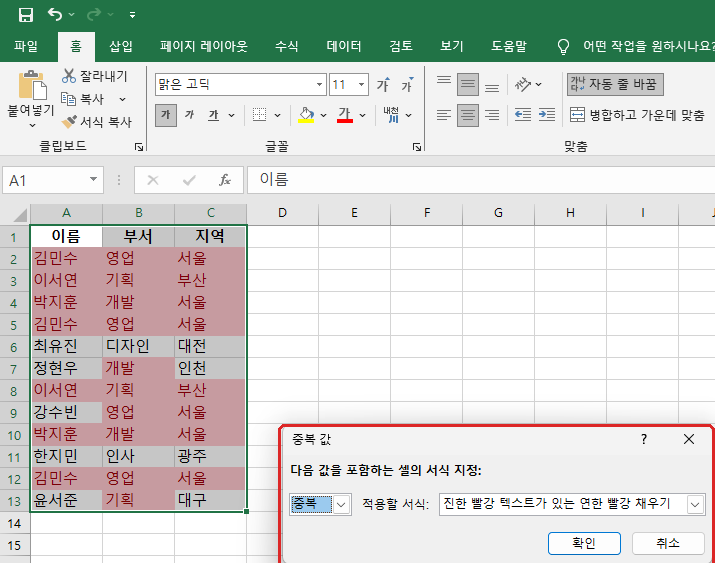Image resolution: width=715 pixels, height=563 pixels.
Task: Copy selection with 복사
Action: pyautogui.click(x=83, y=98)
